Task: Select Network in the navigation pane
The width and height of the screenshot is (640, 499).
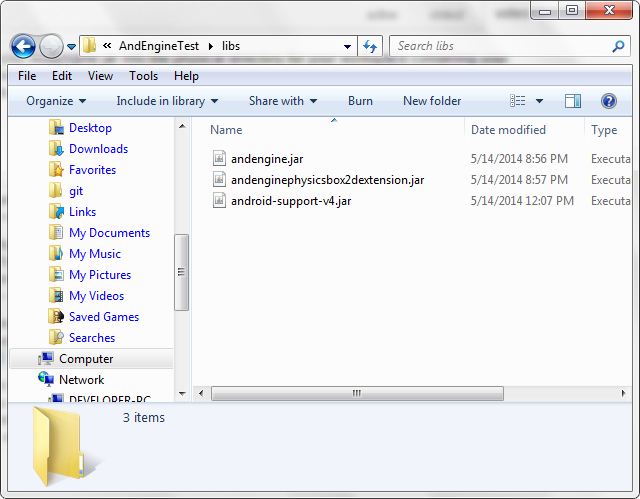Action: click(x=82, y=380)
